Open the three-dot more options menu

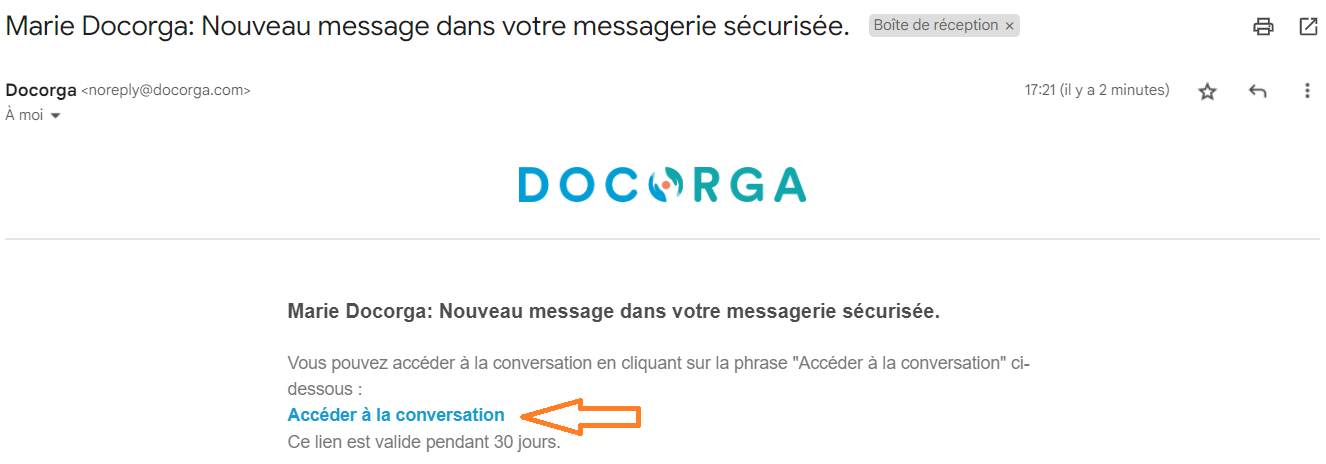coord(1307,91)
